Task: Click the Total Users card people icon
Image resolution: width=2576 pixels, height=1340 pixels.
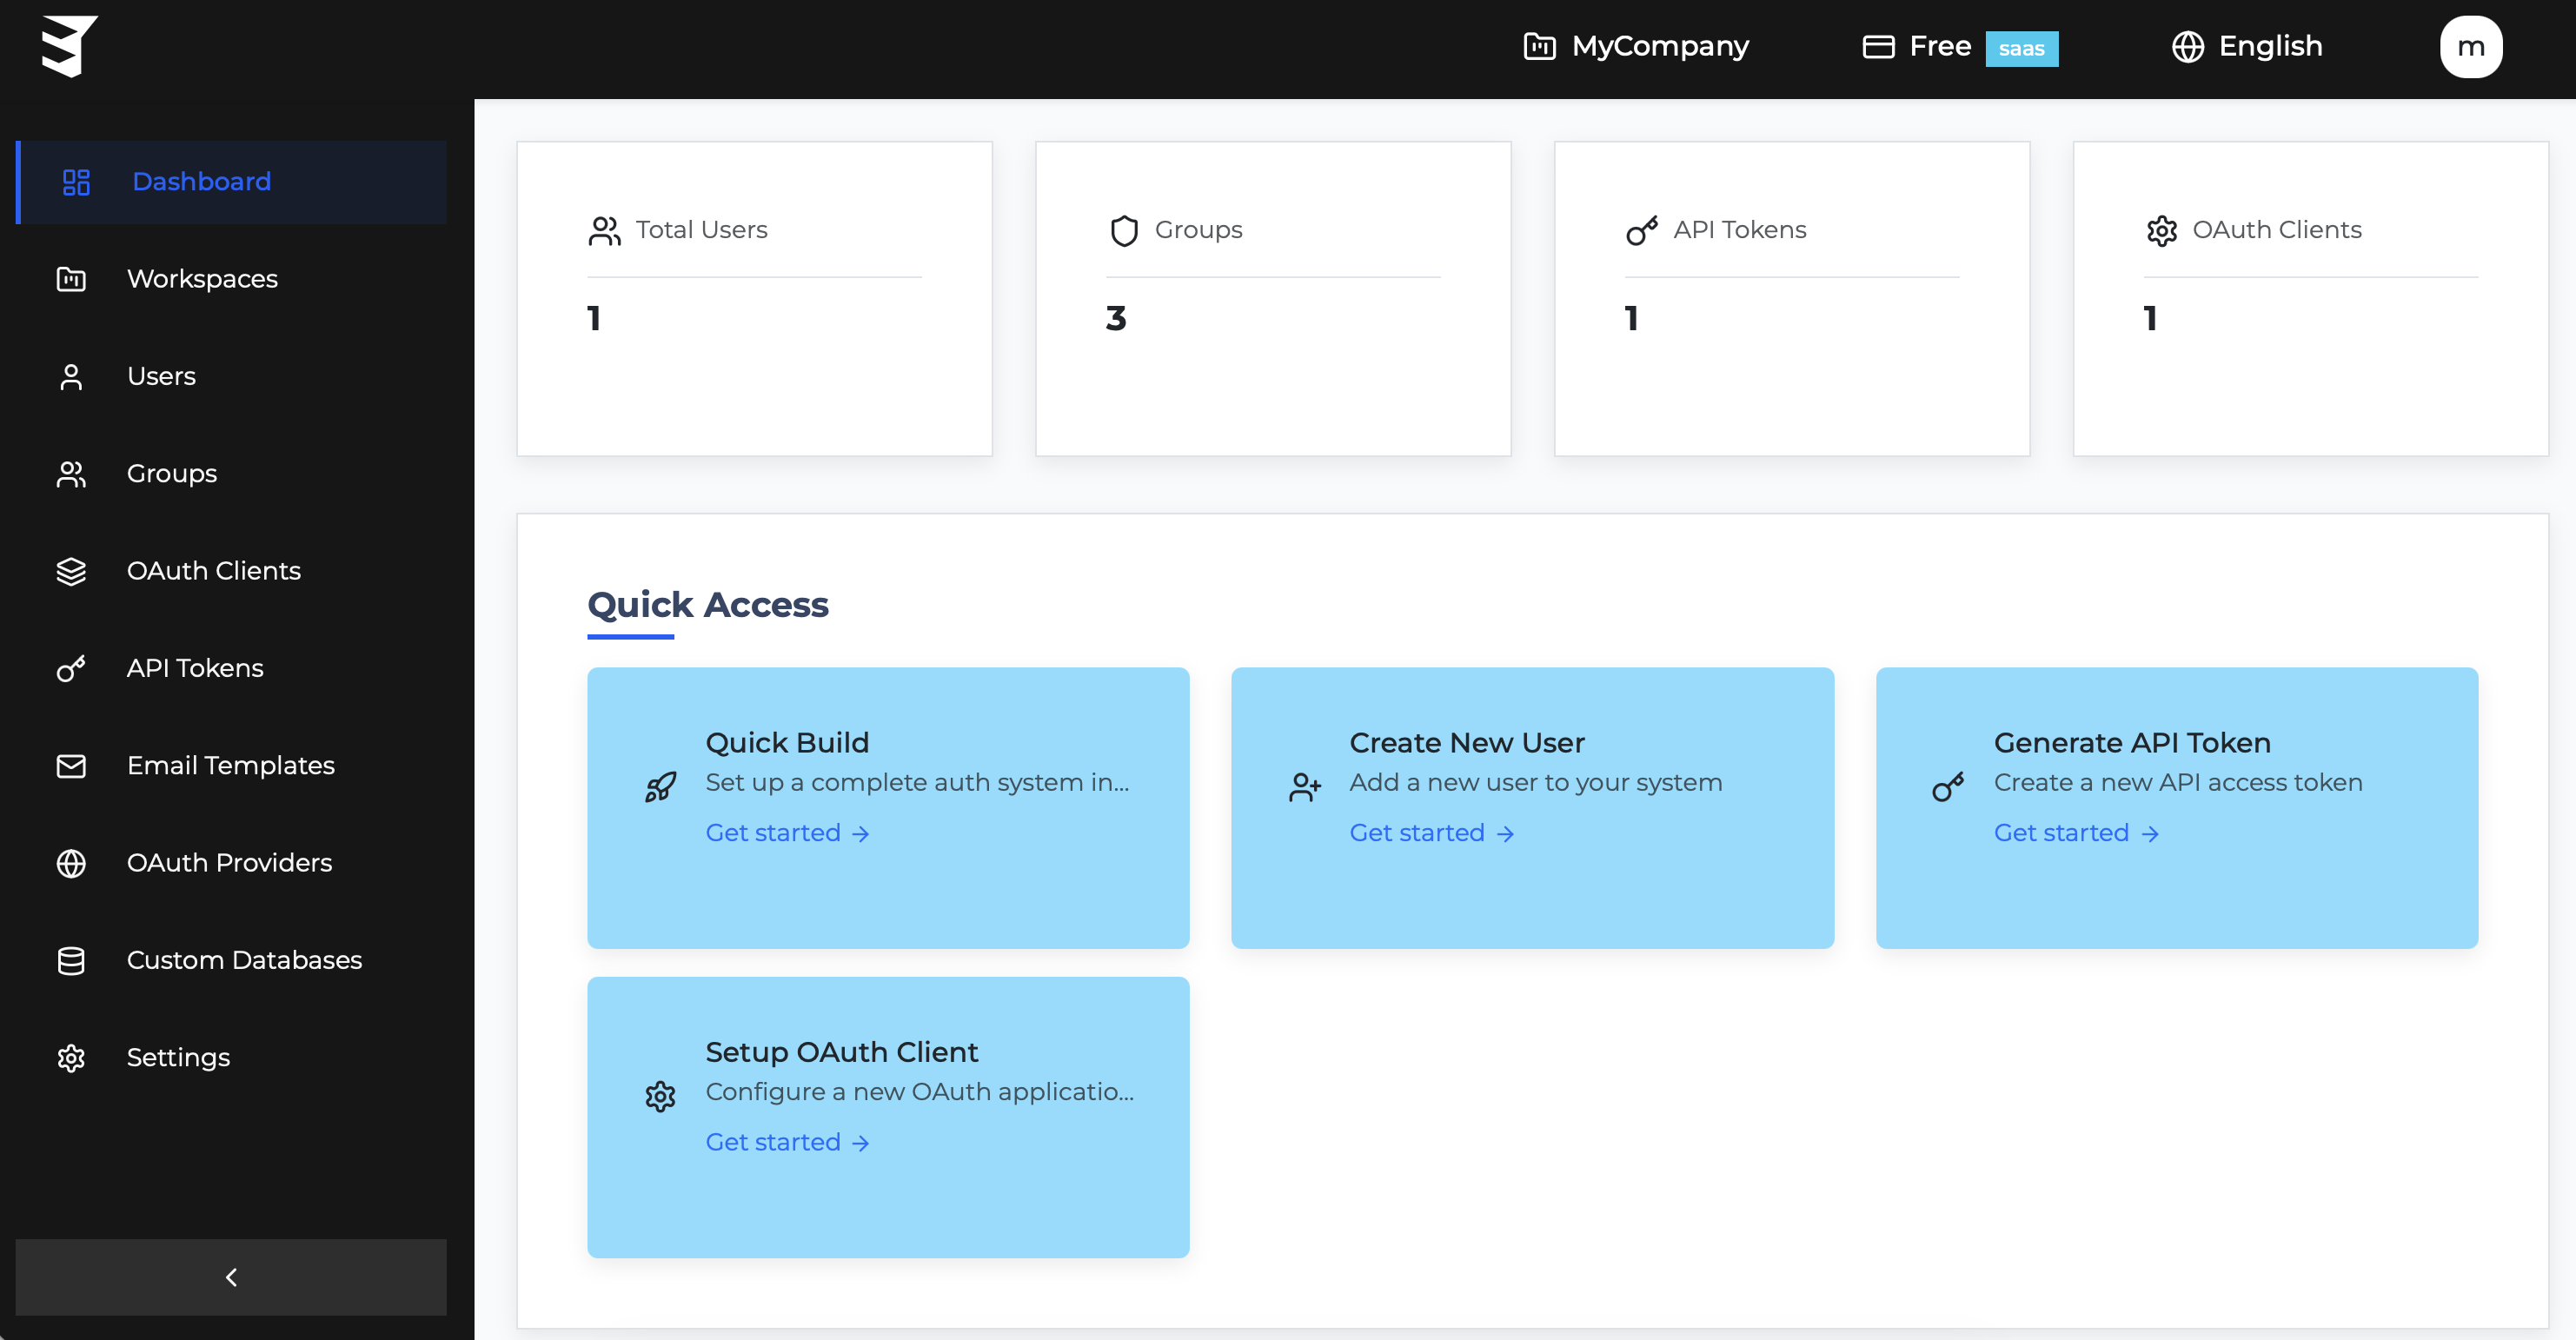Action: click(x=604, y=231)
